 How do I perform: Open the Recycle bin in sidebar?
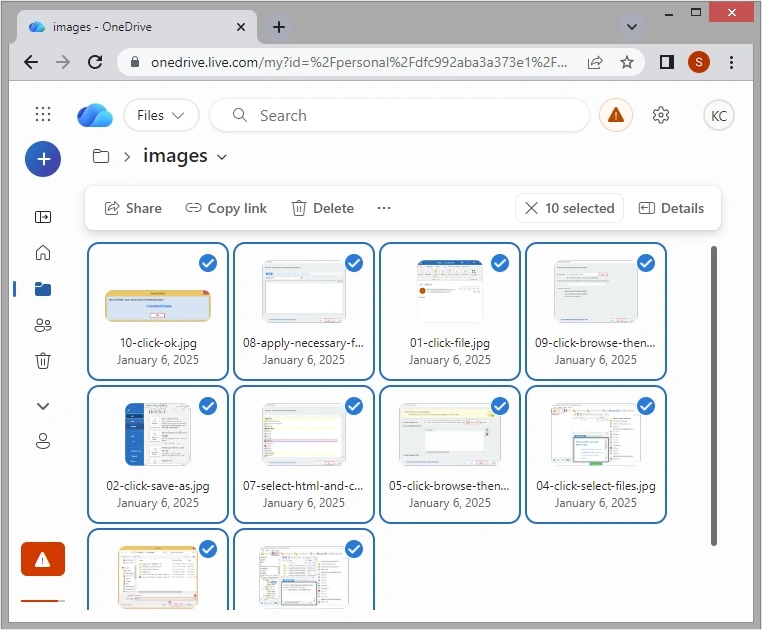click(43, 361)
